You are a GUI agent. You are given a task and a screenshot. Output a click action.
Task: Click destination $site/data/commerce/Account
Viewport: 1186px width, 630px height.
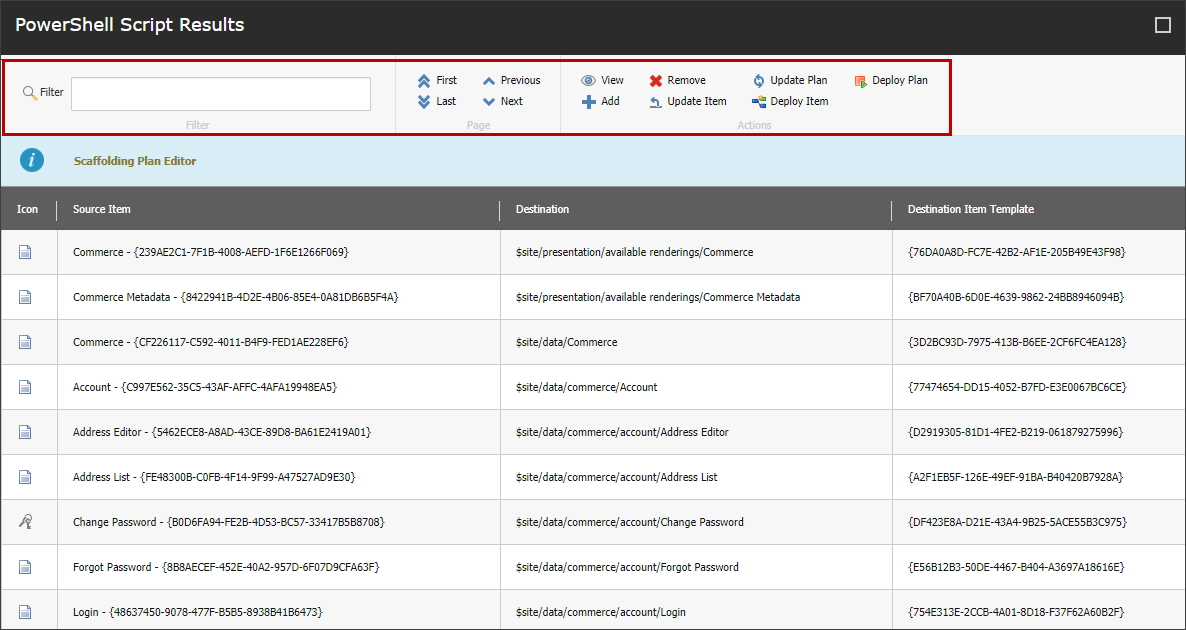click(x=586, y=387)
